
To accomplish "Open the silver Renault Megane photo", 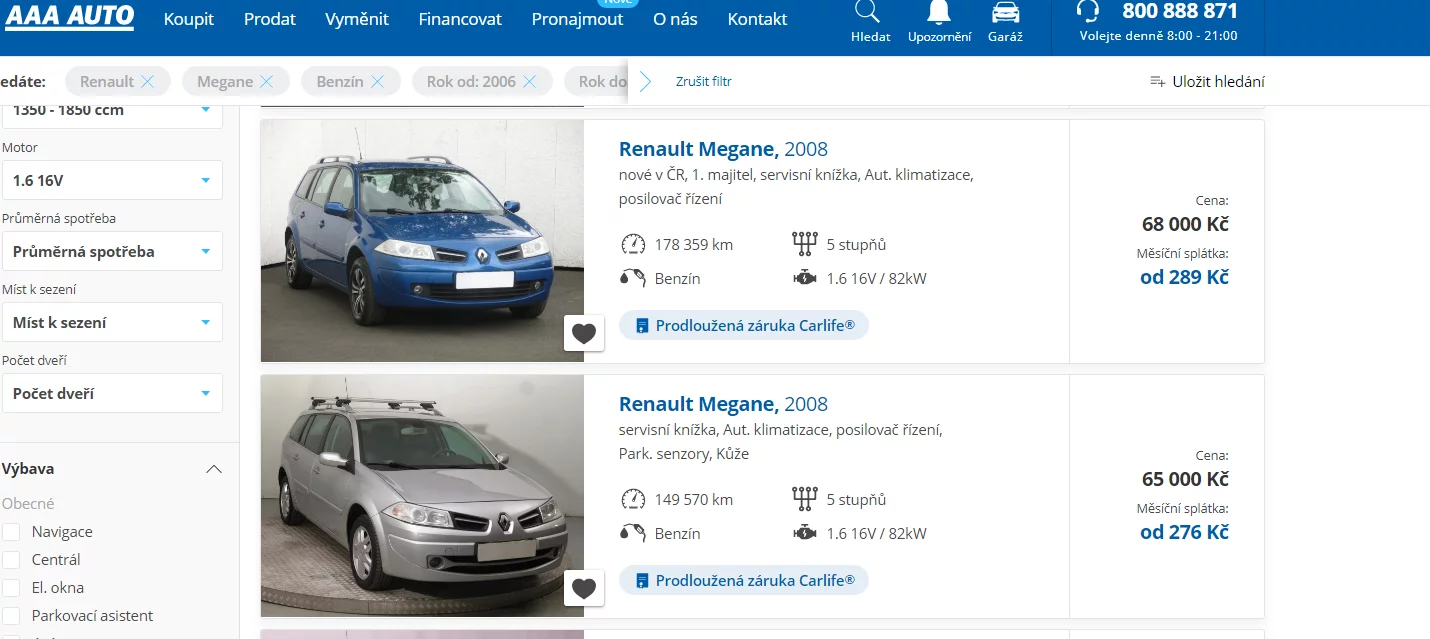I will (x=422, y=496).
